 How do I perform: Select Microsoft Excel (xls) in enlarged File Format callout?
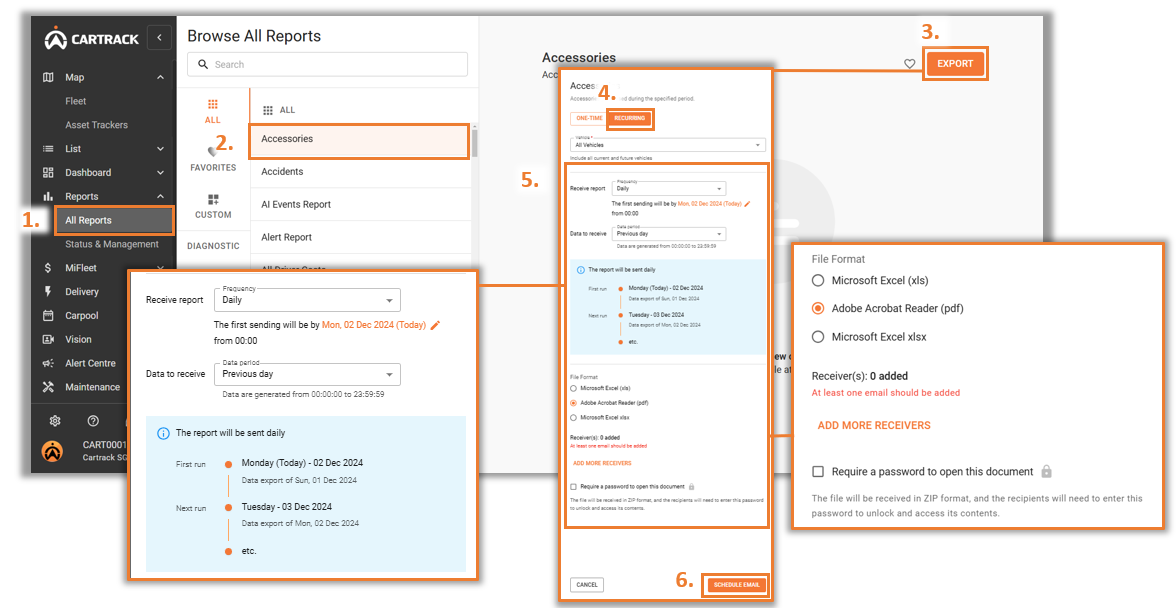tap(818, 280)
